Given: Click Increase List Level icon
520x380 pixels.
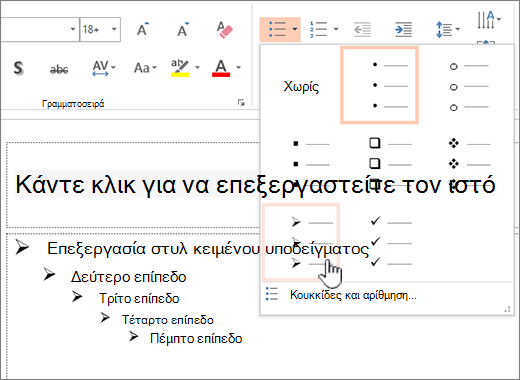Looking at the screenshot, I should tap(403, 29).
